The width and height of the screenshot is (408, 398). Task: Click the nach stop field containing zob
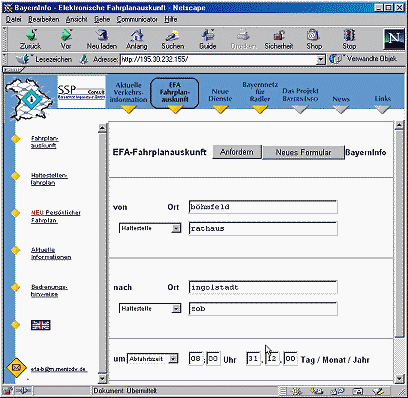point(263,309)
